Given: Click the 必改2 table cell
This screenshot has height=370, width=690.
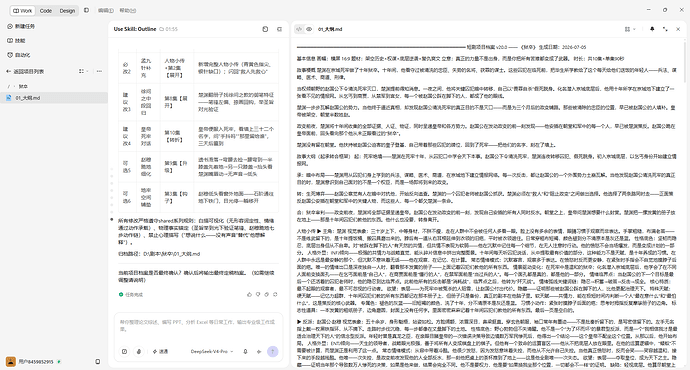Looking at the screenshot, I should (127, 68).
